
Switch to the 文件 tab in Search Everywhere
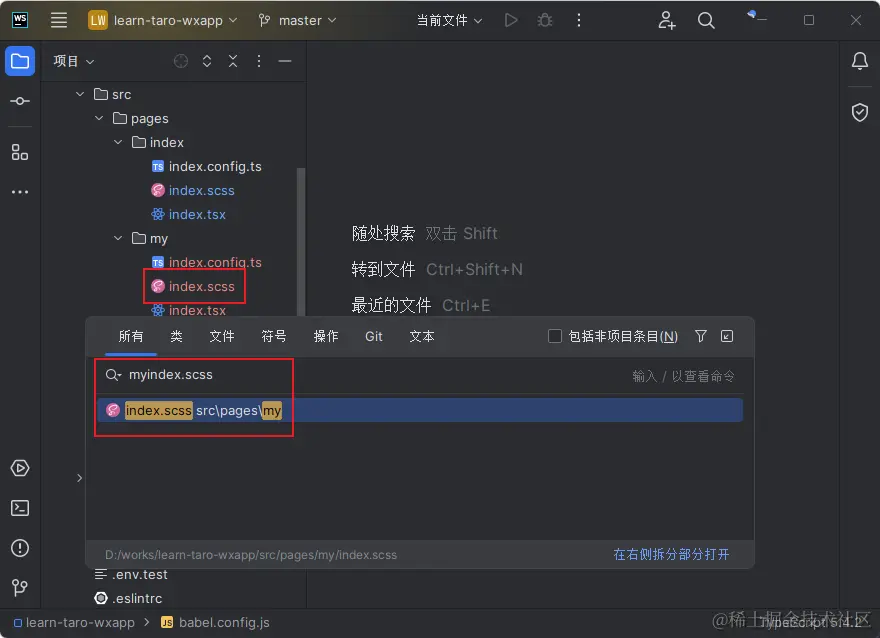(222, 336)
